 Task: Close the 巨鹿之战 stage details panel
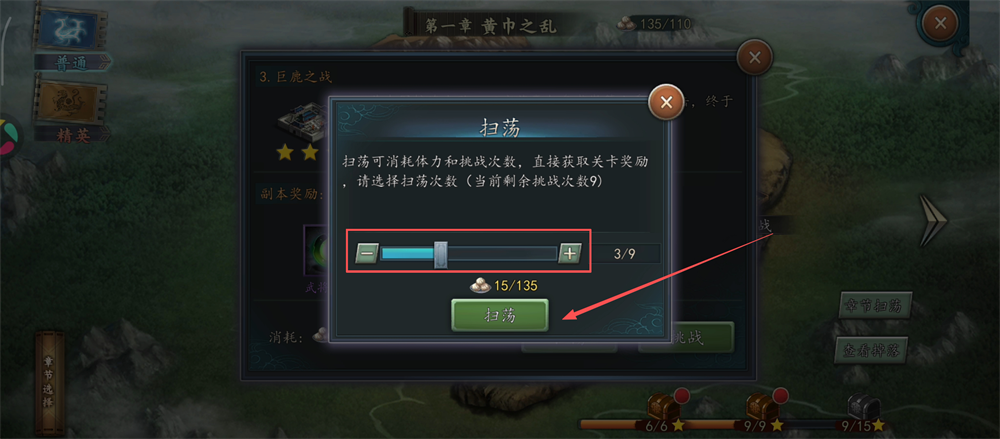click(x=754, y=57)
